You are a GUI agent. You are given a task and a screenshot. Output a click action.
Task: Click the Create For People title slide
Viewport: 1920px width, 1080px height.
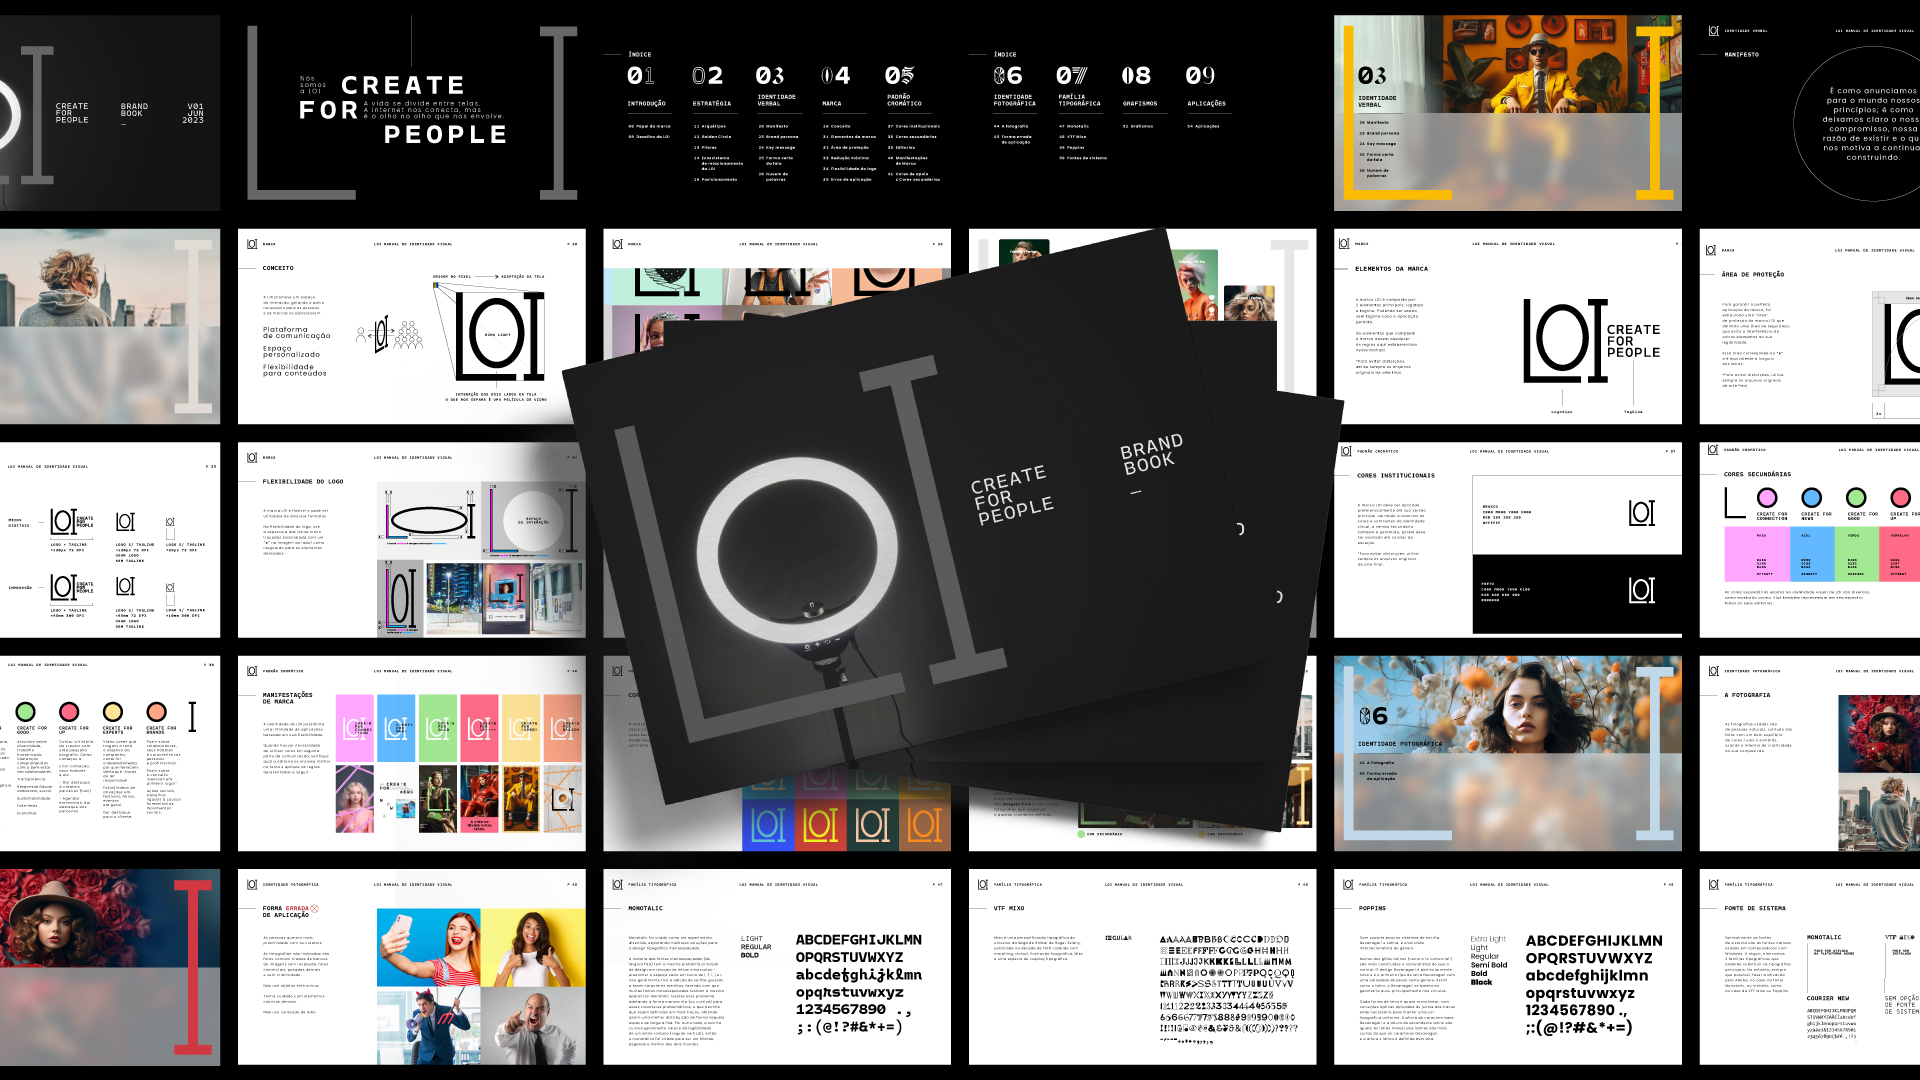pos(411,112)
